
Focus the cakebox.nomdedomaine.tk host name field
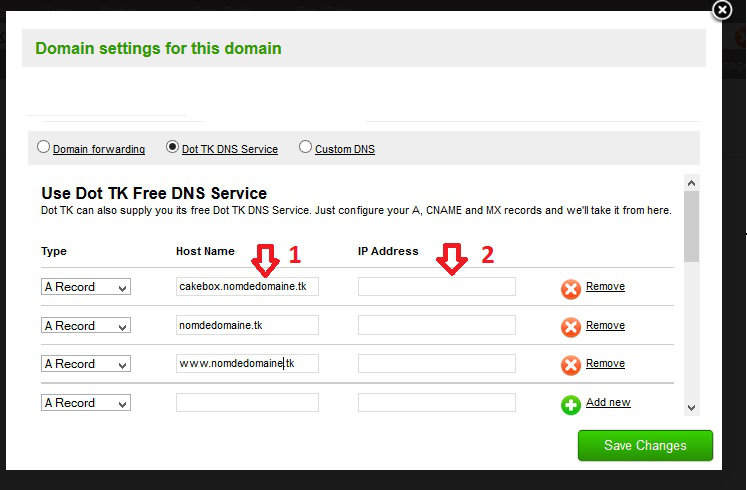247,287
